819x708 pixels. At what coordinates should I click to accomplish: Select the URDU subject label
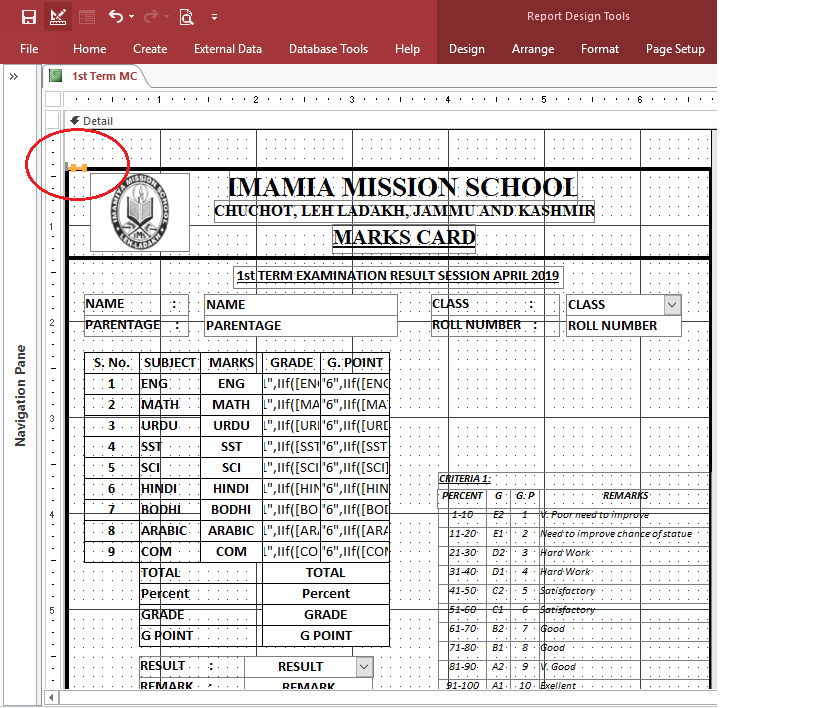pos(169,426)
